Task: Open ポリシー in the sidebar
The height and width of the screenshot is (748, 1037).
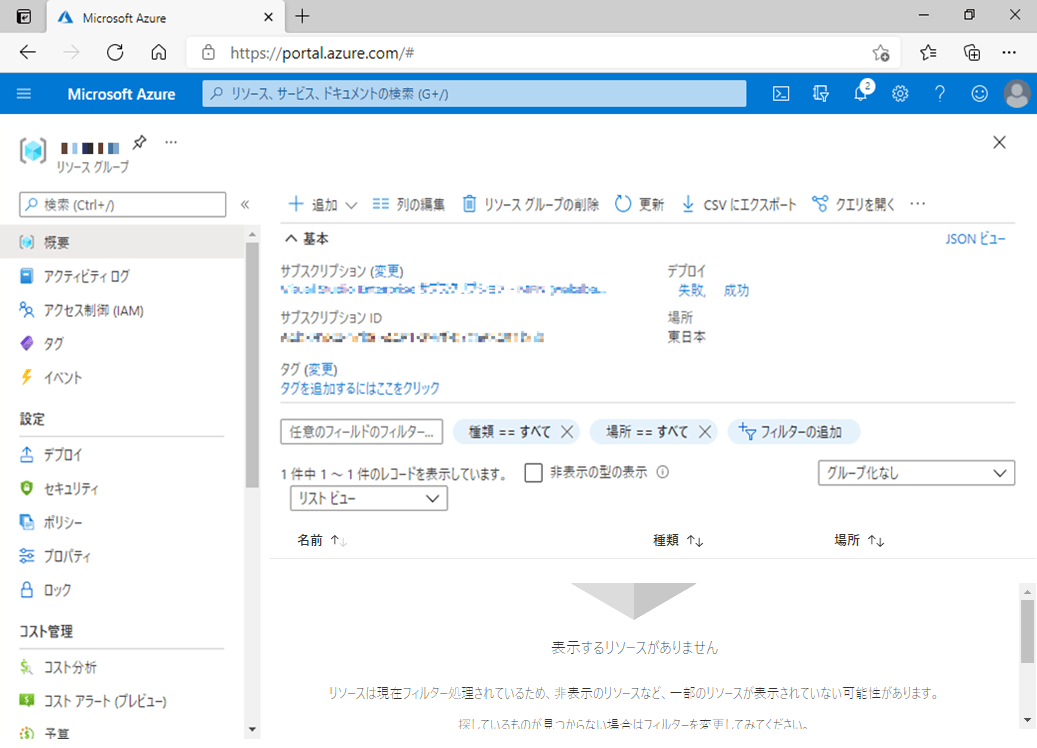Action: tap(122, 522)
